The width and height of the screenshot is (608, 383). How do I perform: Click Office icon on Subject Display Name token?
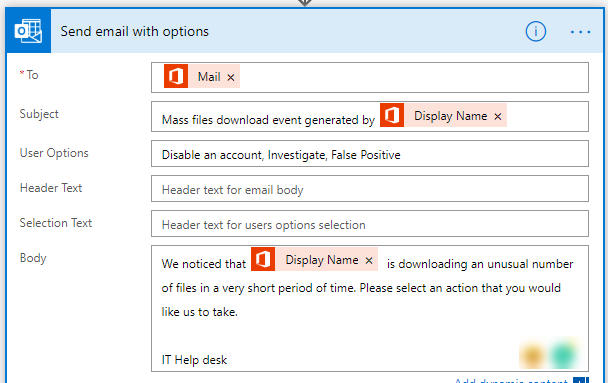coord(392,115)
